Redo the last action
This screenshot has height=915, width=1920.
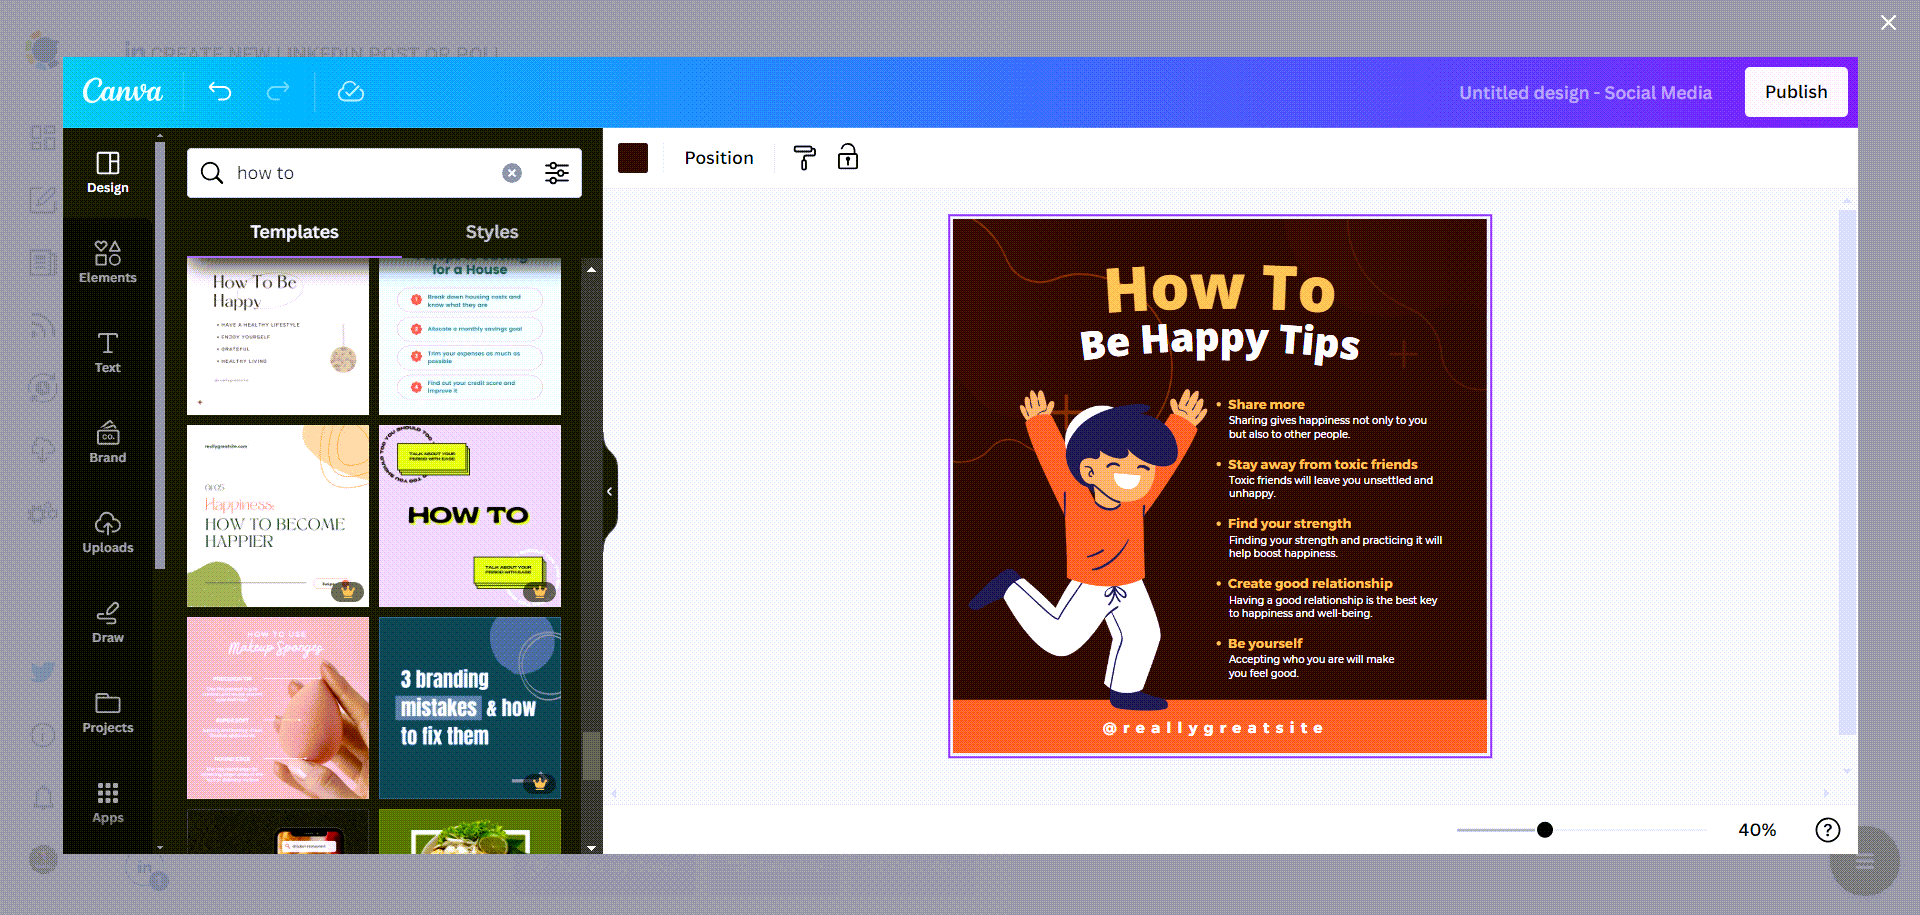[x=277, y=92]
